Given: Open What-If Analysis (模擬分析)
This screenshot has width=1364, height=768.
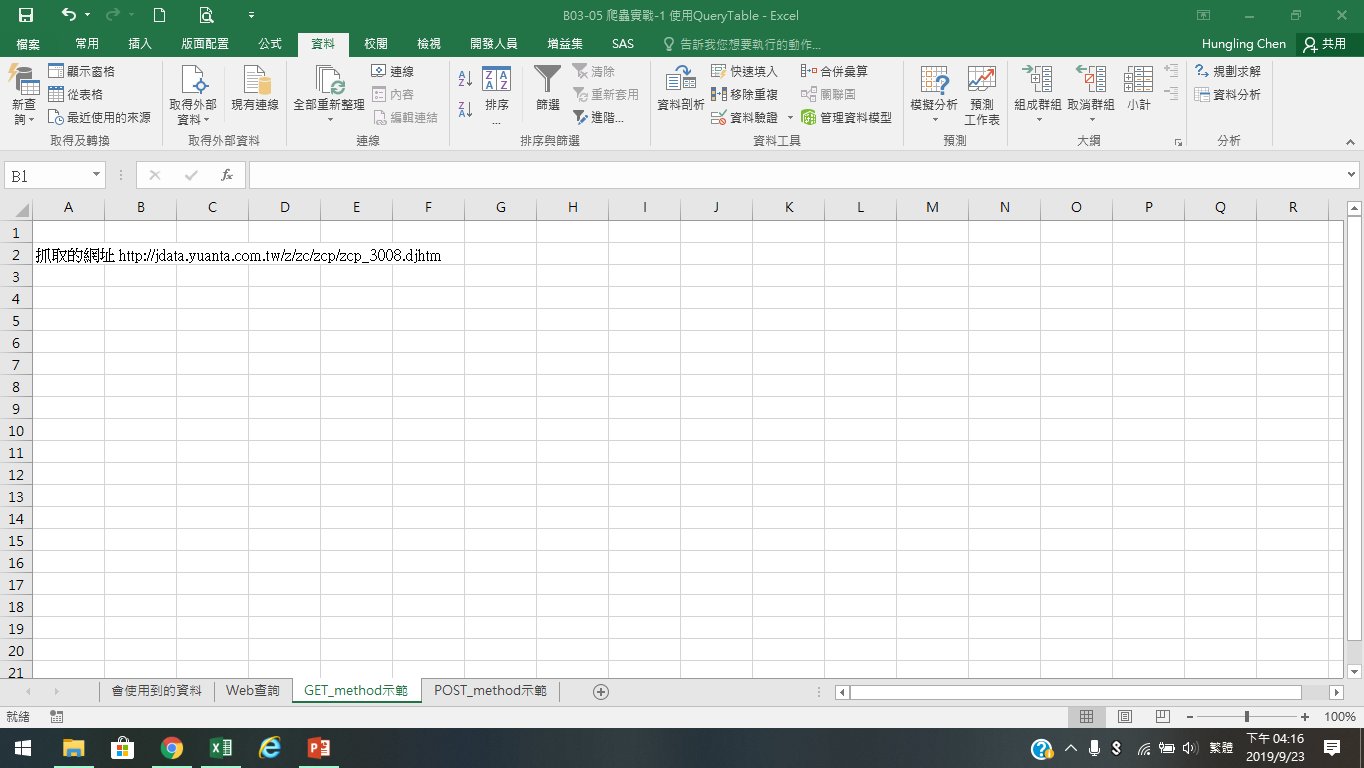Looking at the screenshot, I should click(934, 94).
